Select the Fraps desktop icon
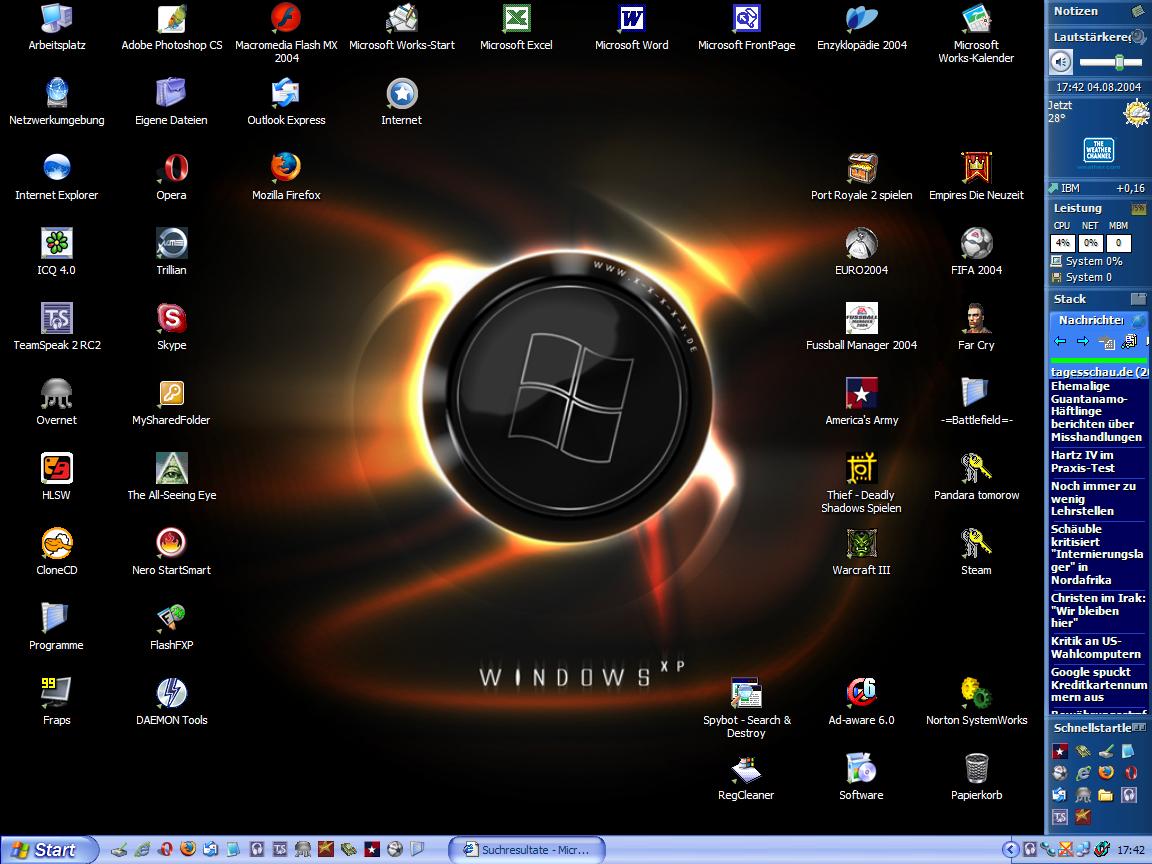The height and width of the screenshot is (864, 1152). pyautogui.click(x=57, y=693)
